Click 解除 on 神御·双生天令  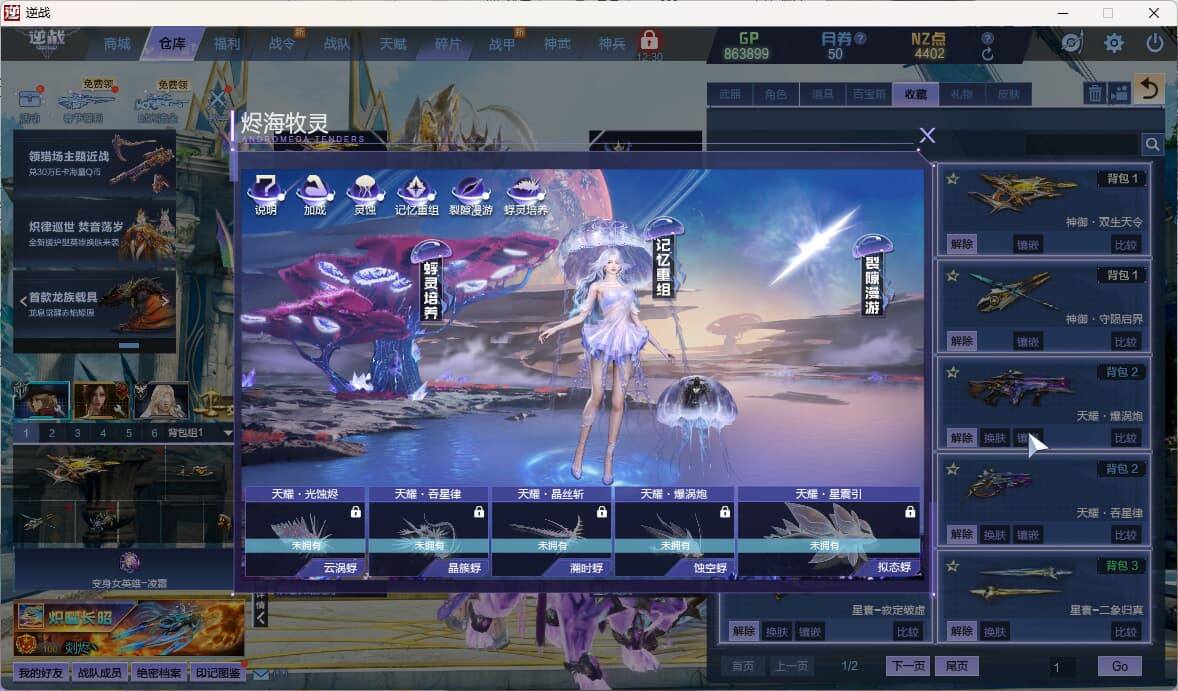tap(962, 244)
